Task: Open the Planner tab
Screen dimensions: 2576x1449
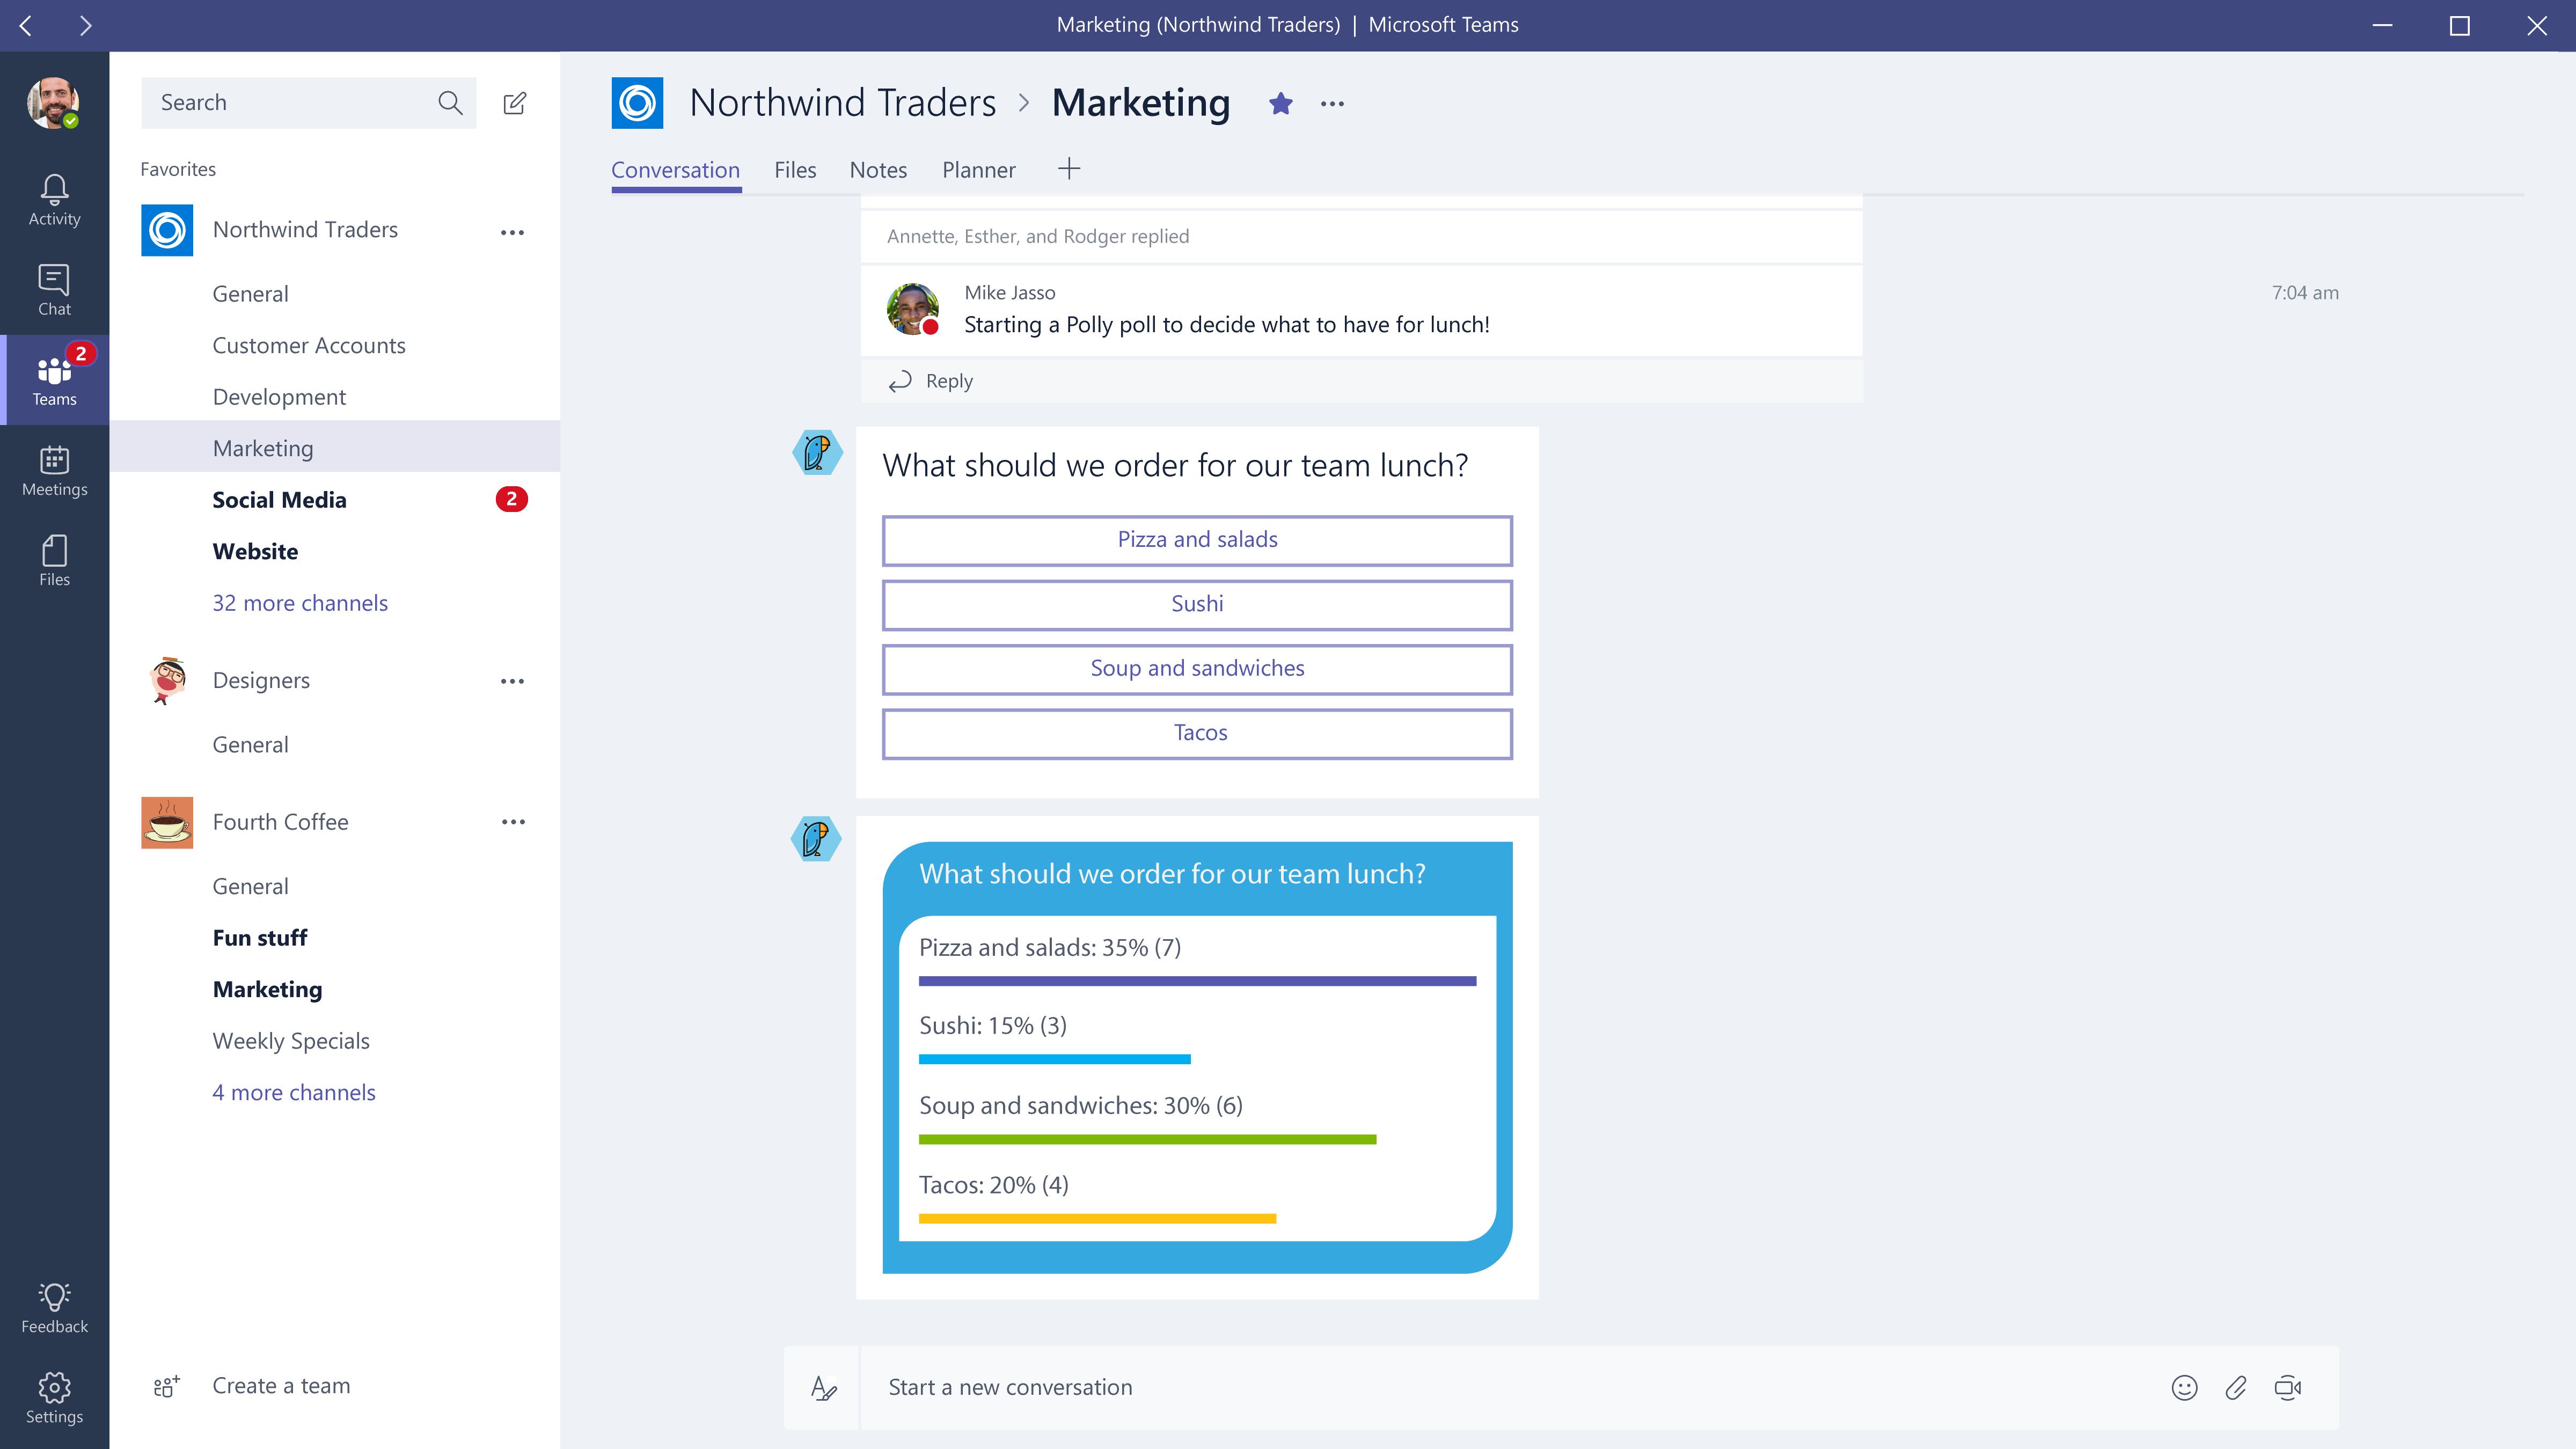Action: [978, 170]
